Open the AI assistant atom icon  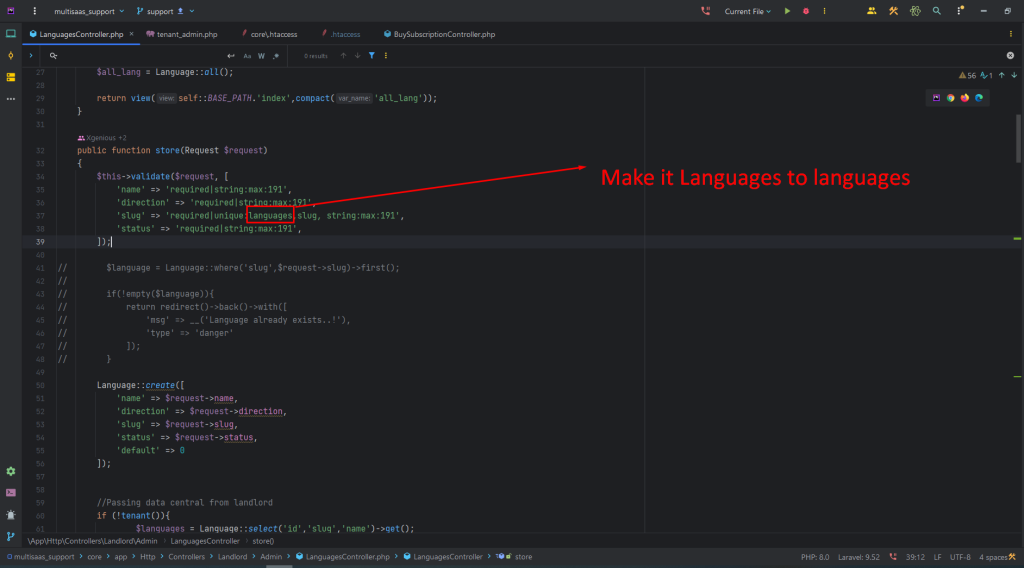[x=915, y=11]
